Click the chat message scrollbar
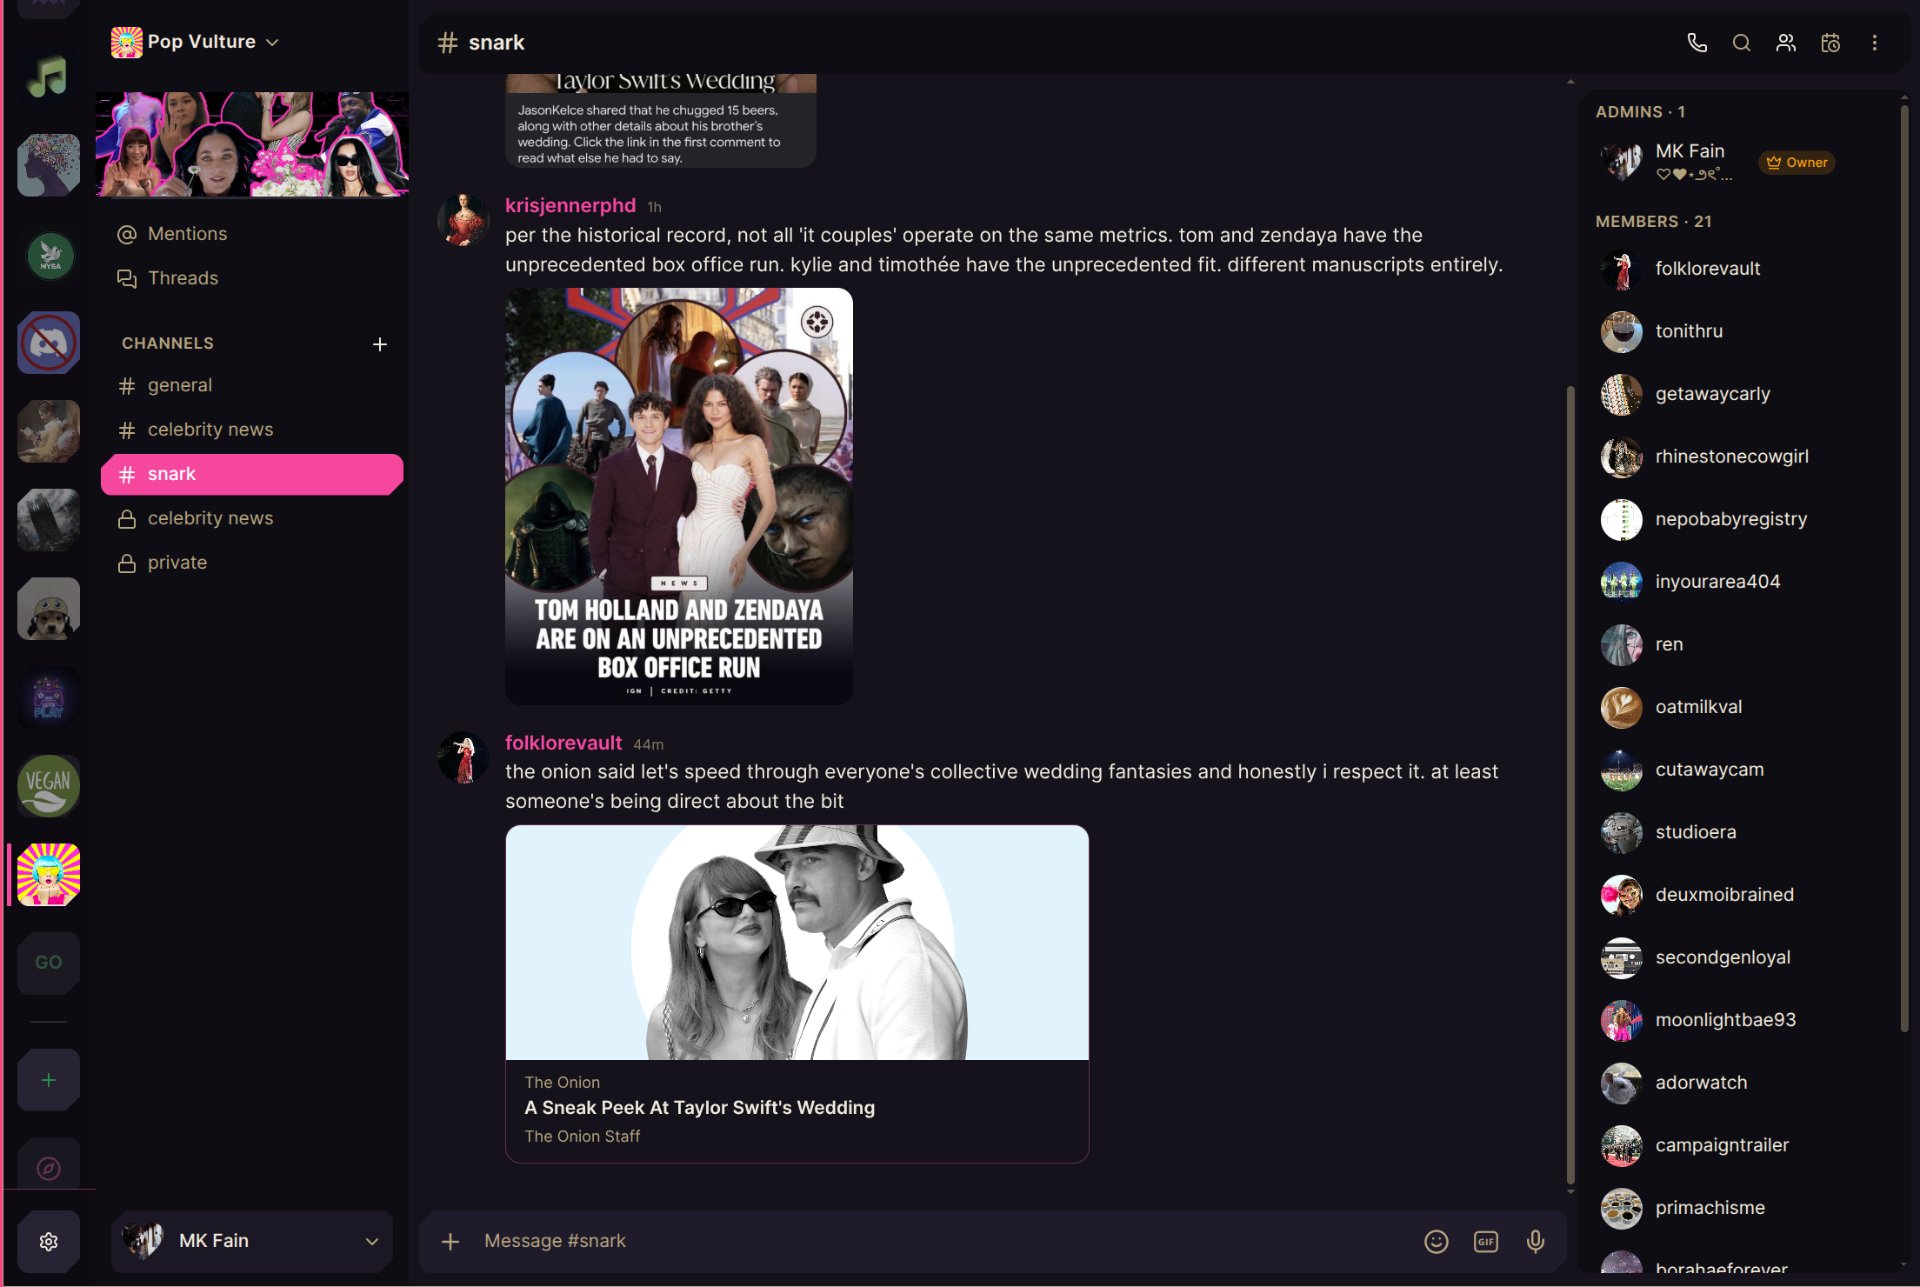This screenshot has width=1920, height=1287. click(x=1570, y=785)
